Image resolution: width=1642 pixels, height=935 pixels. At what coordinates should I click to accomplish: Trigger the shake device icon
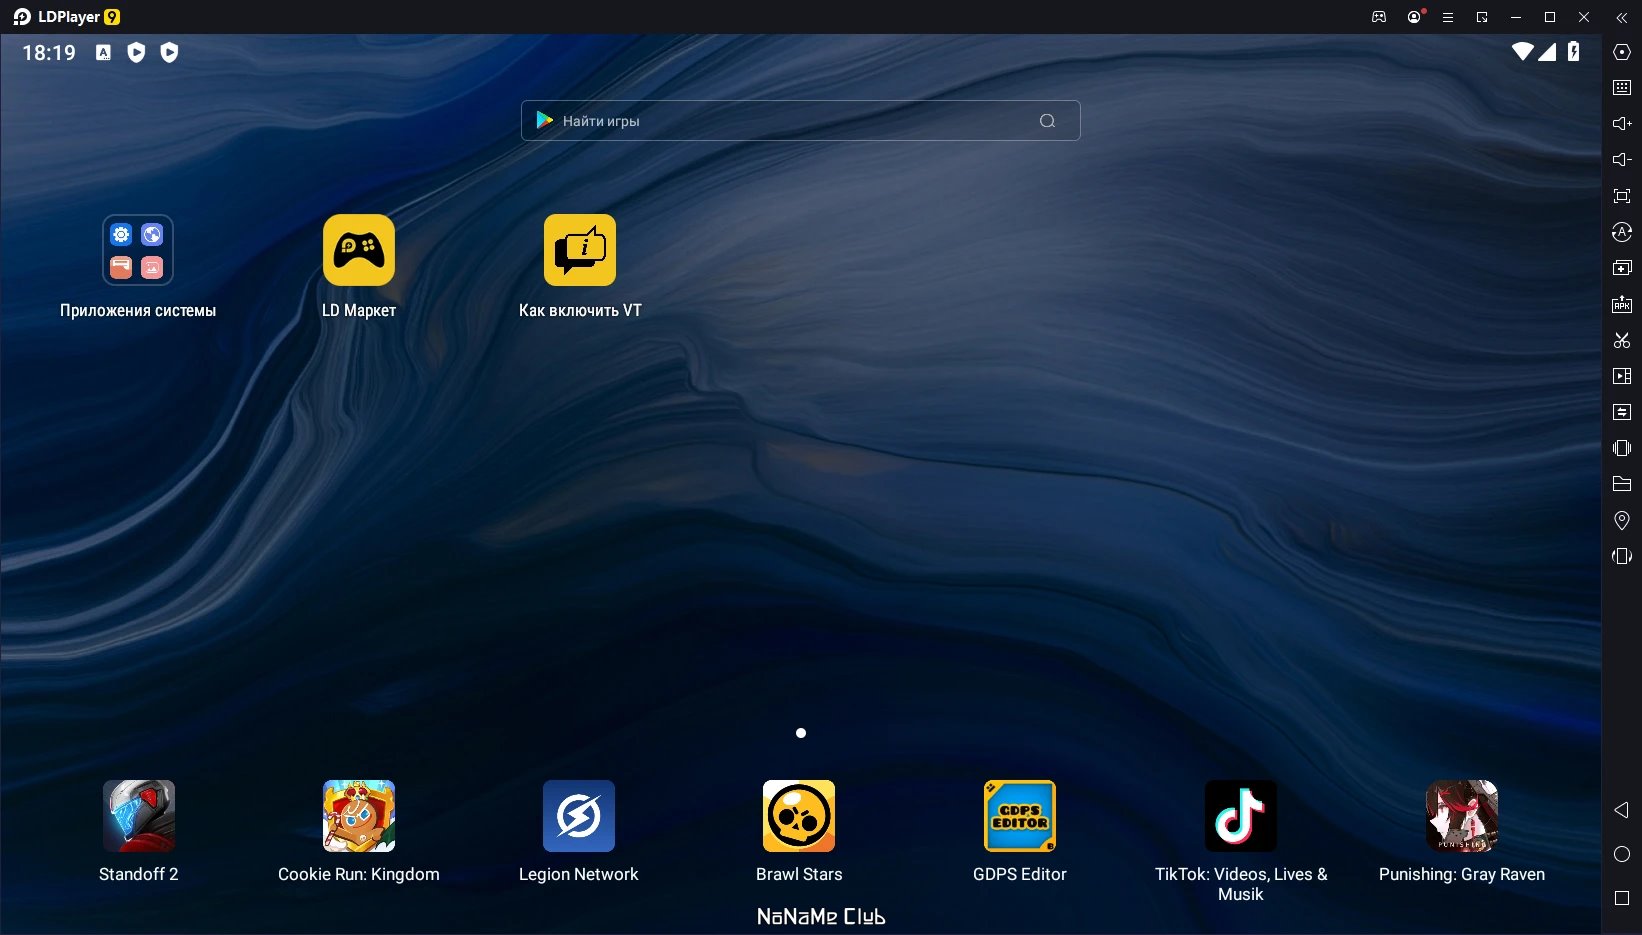(1622, 448)
